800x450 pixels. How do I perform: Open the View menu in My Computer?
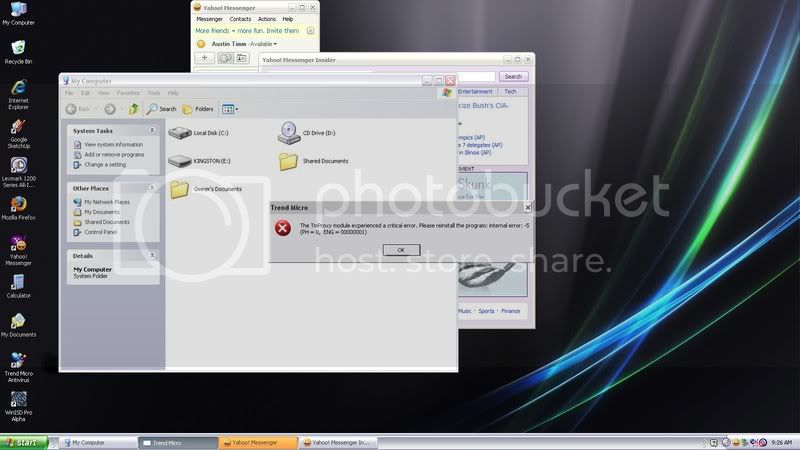(x=104, y=93)
